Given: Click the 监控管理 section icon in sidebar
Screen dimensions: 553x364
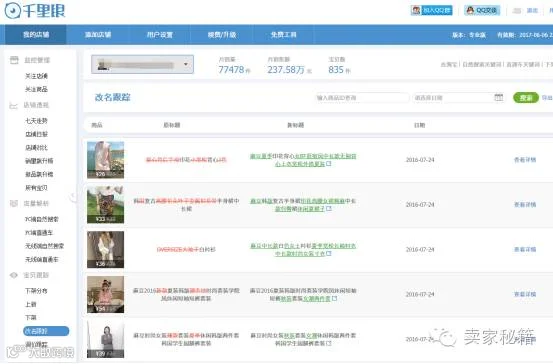Looking at the screenshot, I should 14,60.
